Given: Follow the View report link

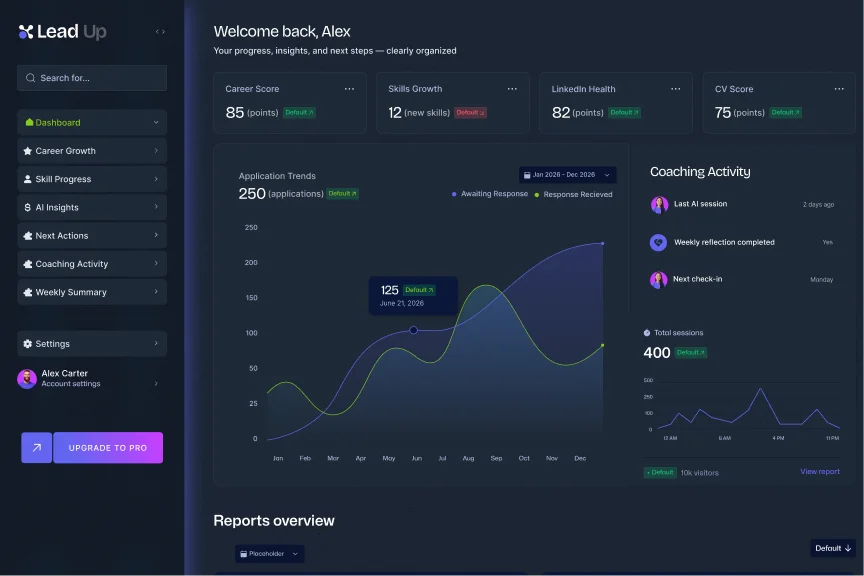Looking at the screenshot, I should 819,471.
